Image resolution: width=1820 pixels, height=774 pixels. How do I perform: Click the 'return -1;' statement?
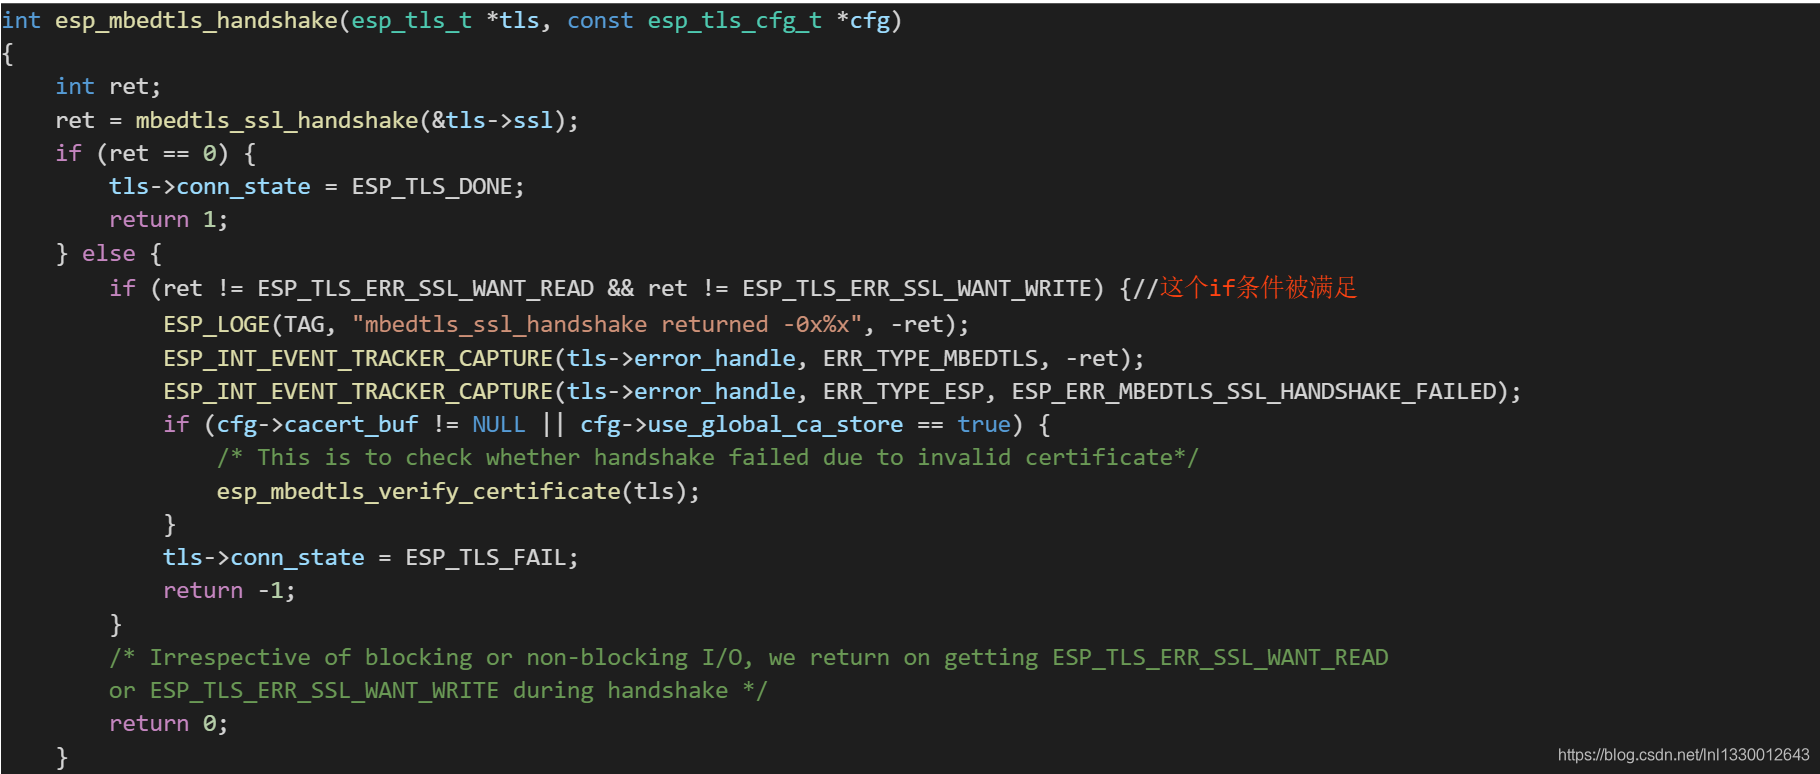click(x=229, y=591)
